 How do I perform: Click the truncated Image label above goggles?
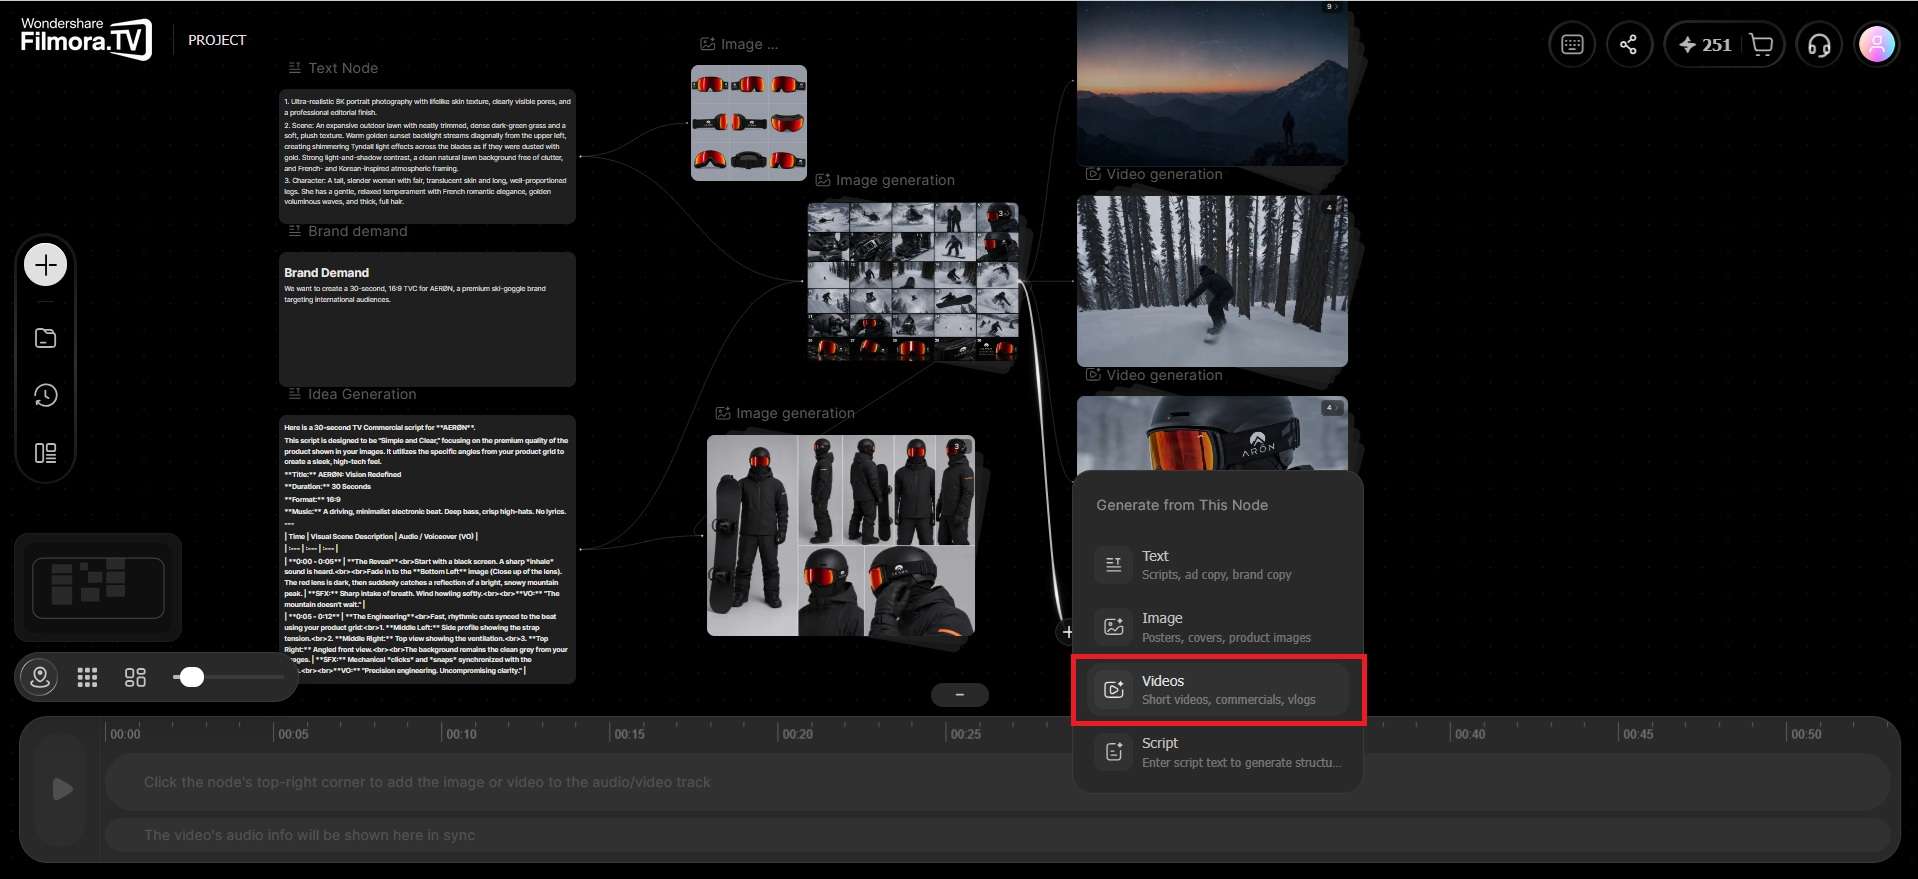(x=749, y=44)
